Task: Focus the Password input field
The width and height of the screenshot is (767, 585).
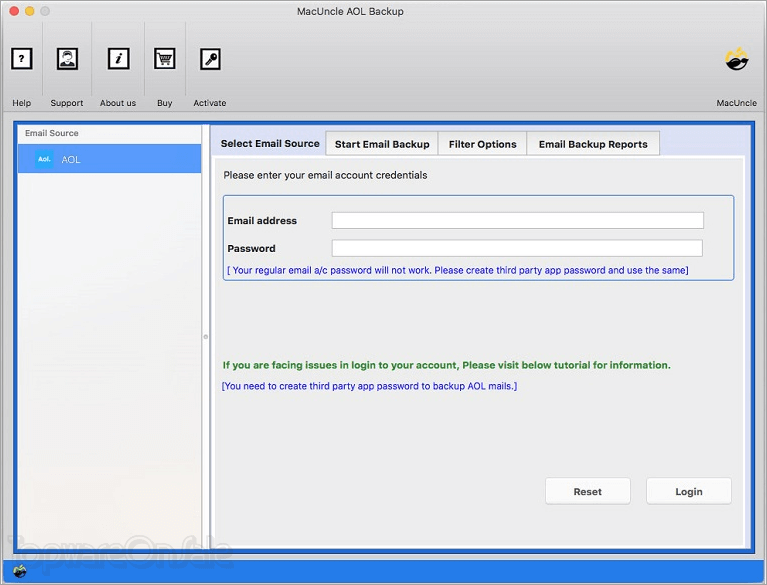Action: pyautogui.click(x=517, y=248)
